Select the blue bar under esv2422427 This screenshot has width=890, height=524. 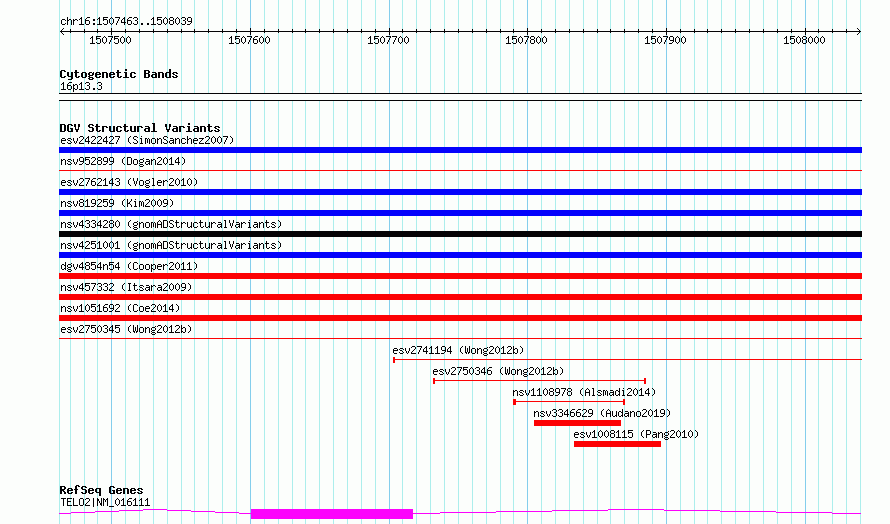(x=460, y=150)
